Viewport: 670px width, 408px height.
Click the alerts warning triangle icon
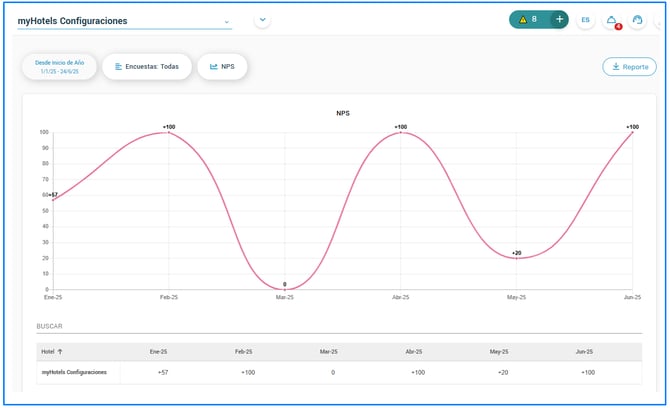(523, 20)
